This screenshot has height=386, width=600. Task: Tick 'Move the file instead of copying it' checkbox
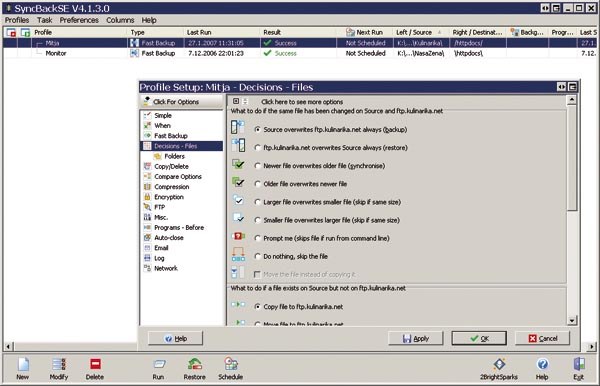pos(257,274)
